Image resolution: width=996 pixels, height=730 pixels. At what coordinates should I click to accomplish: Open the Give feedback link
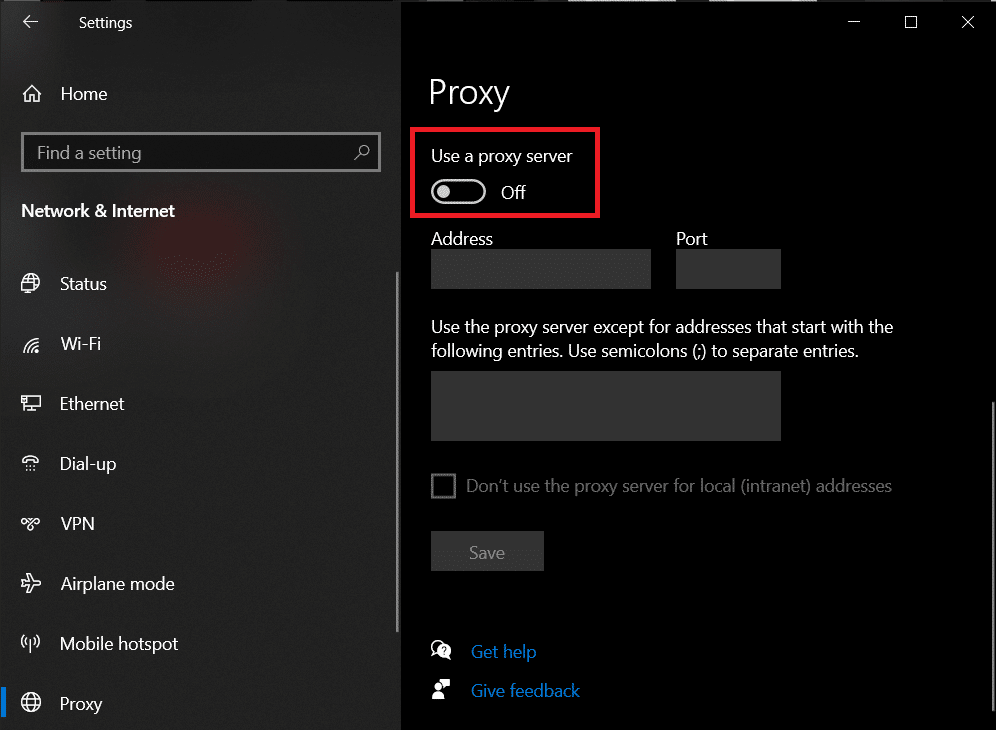(525, 690)
